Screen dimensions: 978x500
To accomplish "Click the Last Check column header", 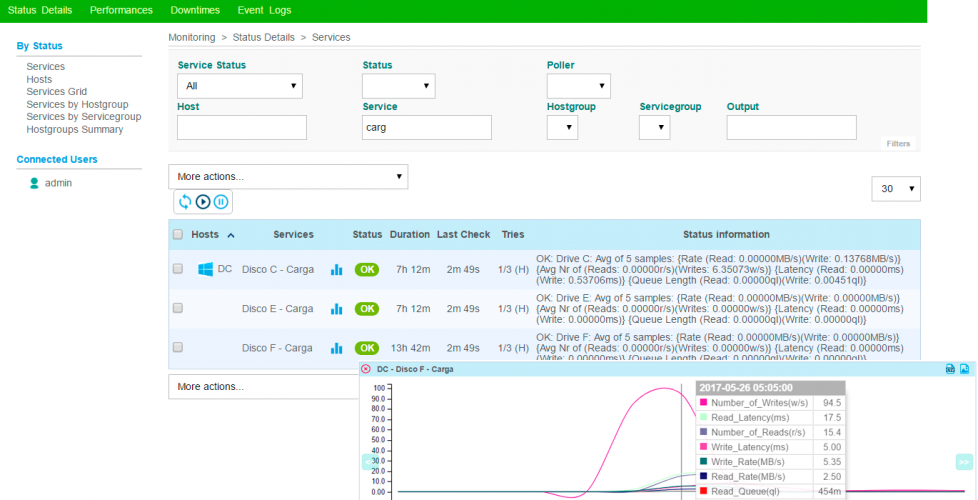I will 463,234.
